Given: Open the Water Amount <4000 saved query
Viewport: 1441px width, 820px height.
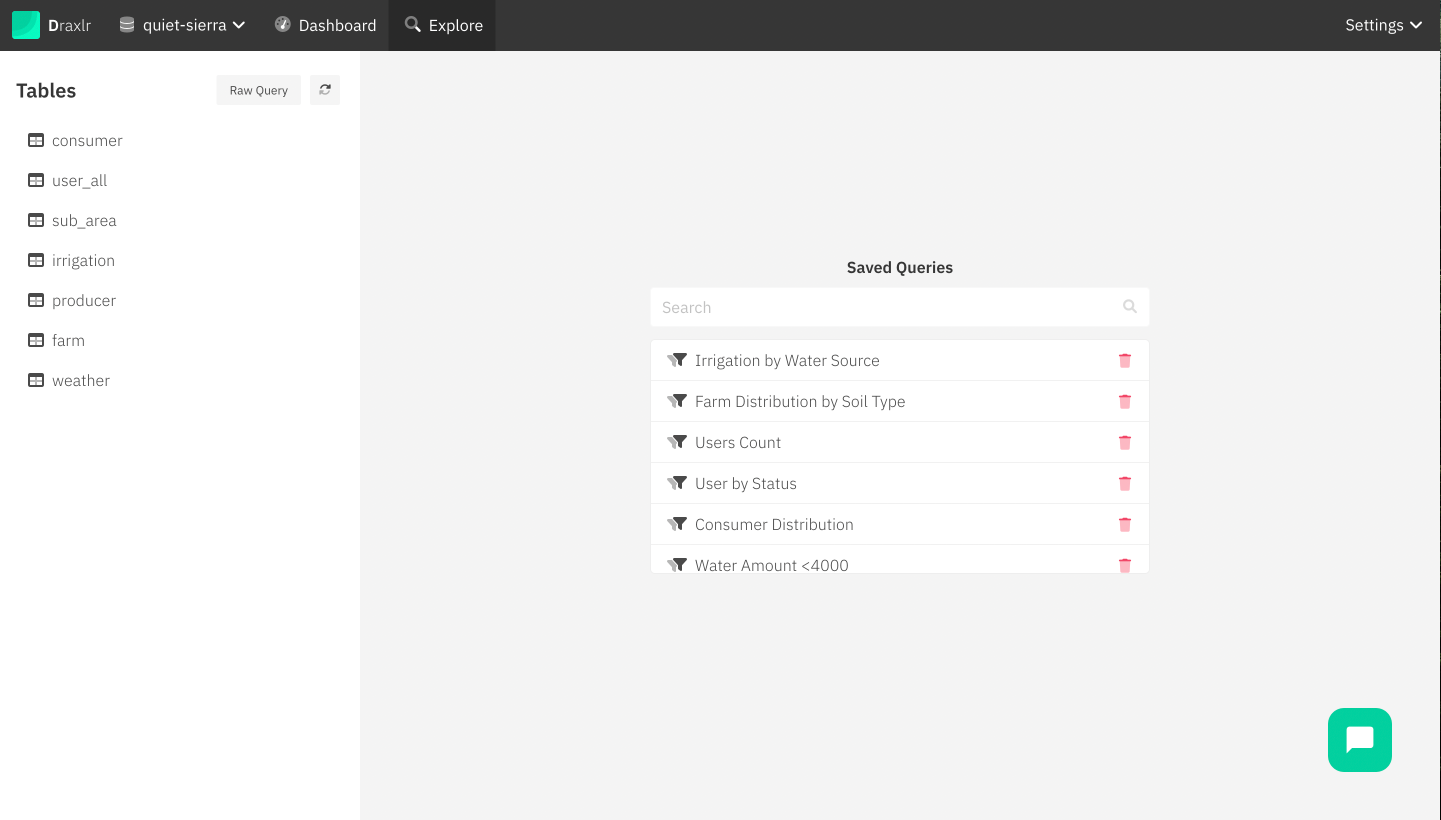Looking at the screenshot, I should [x=771, y=565].
